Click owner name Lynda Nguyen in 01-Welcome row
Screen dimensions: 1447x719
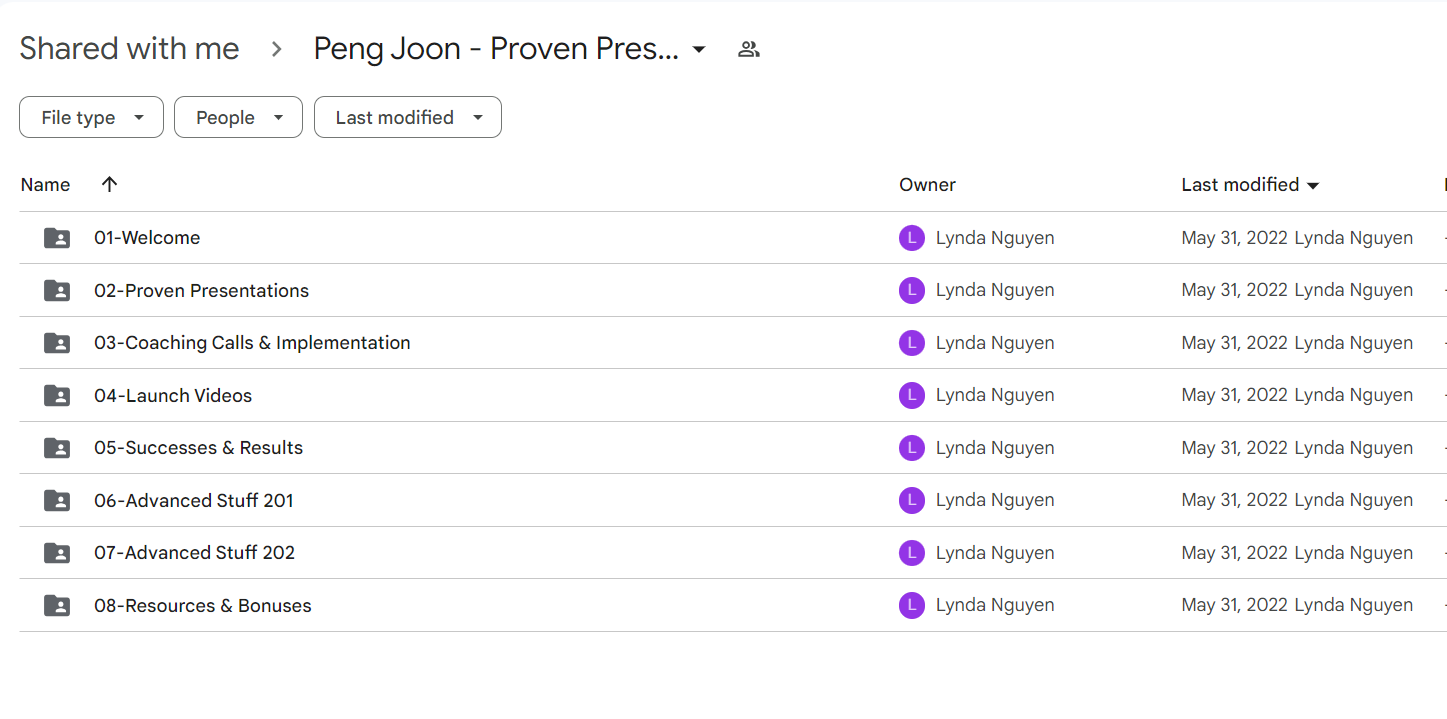(x=995, y=238)
